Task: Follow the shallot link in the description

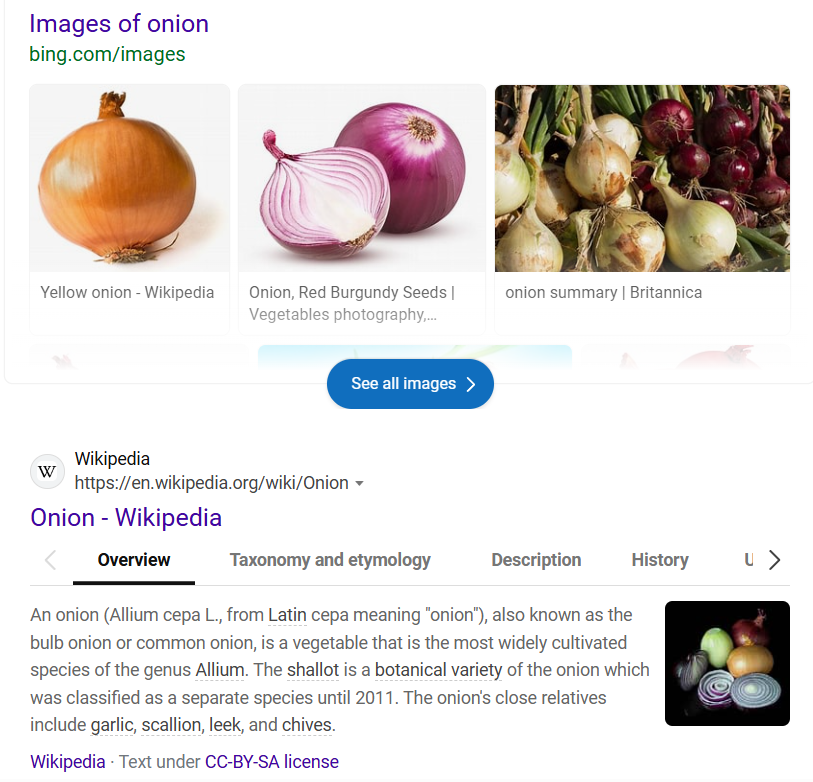Action: click(x=313, y=670)
